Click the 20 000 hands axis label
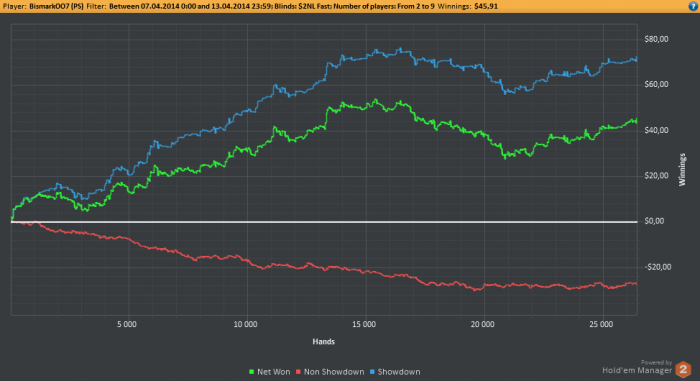Screen dimensions: 700x381 coord(482,324)
